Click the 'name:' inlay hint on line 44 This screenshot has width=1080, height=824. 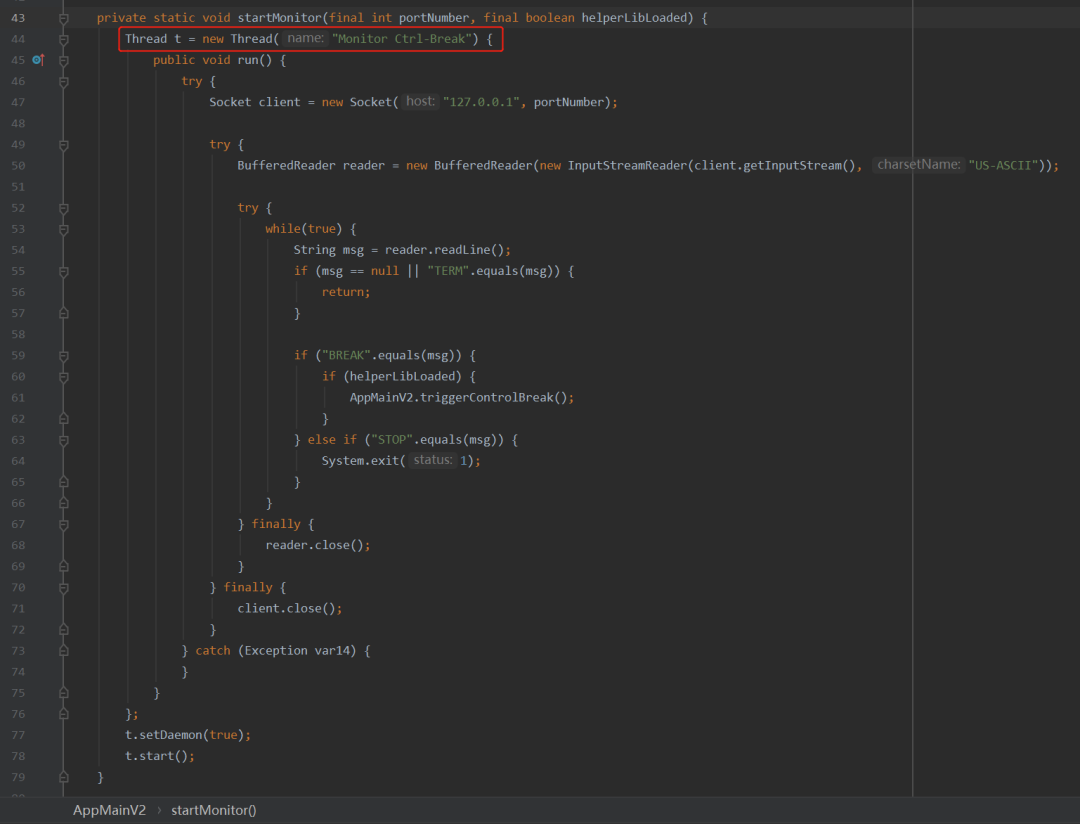(306, 39)
